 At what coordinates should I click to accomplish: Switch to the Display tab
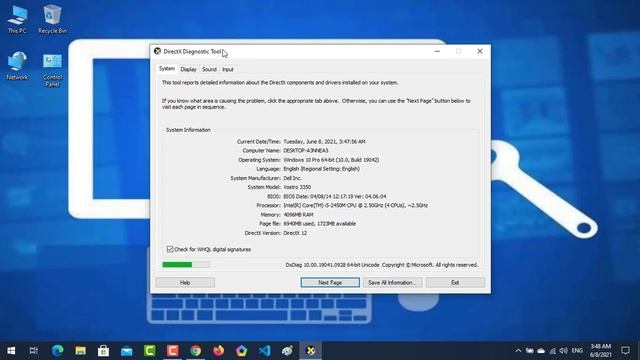(x=189, y=69)
